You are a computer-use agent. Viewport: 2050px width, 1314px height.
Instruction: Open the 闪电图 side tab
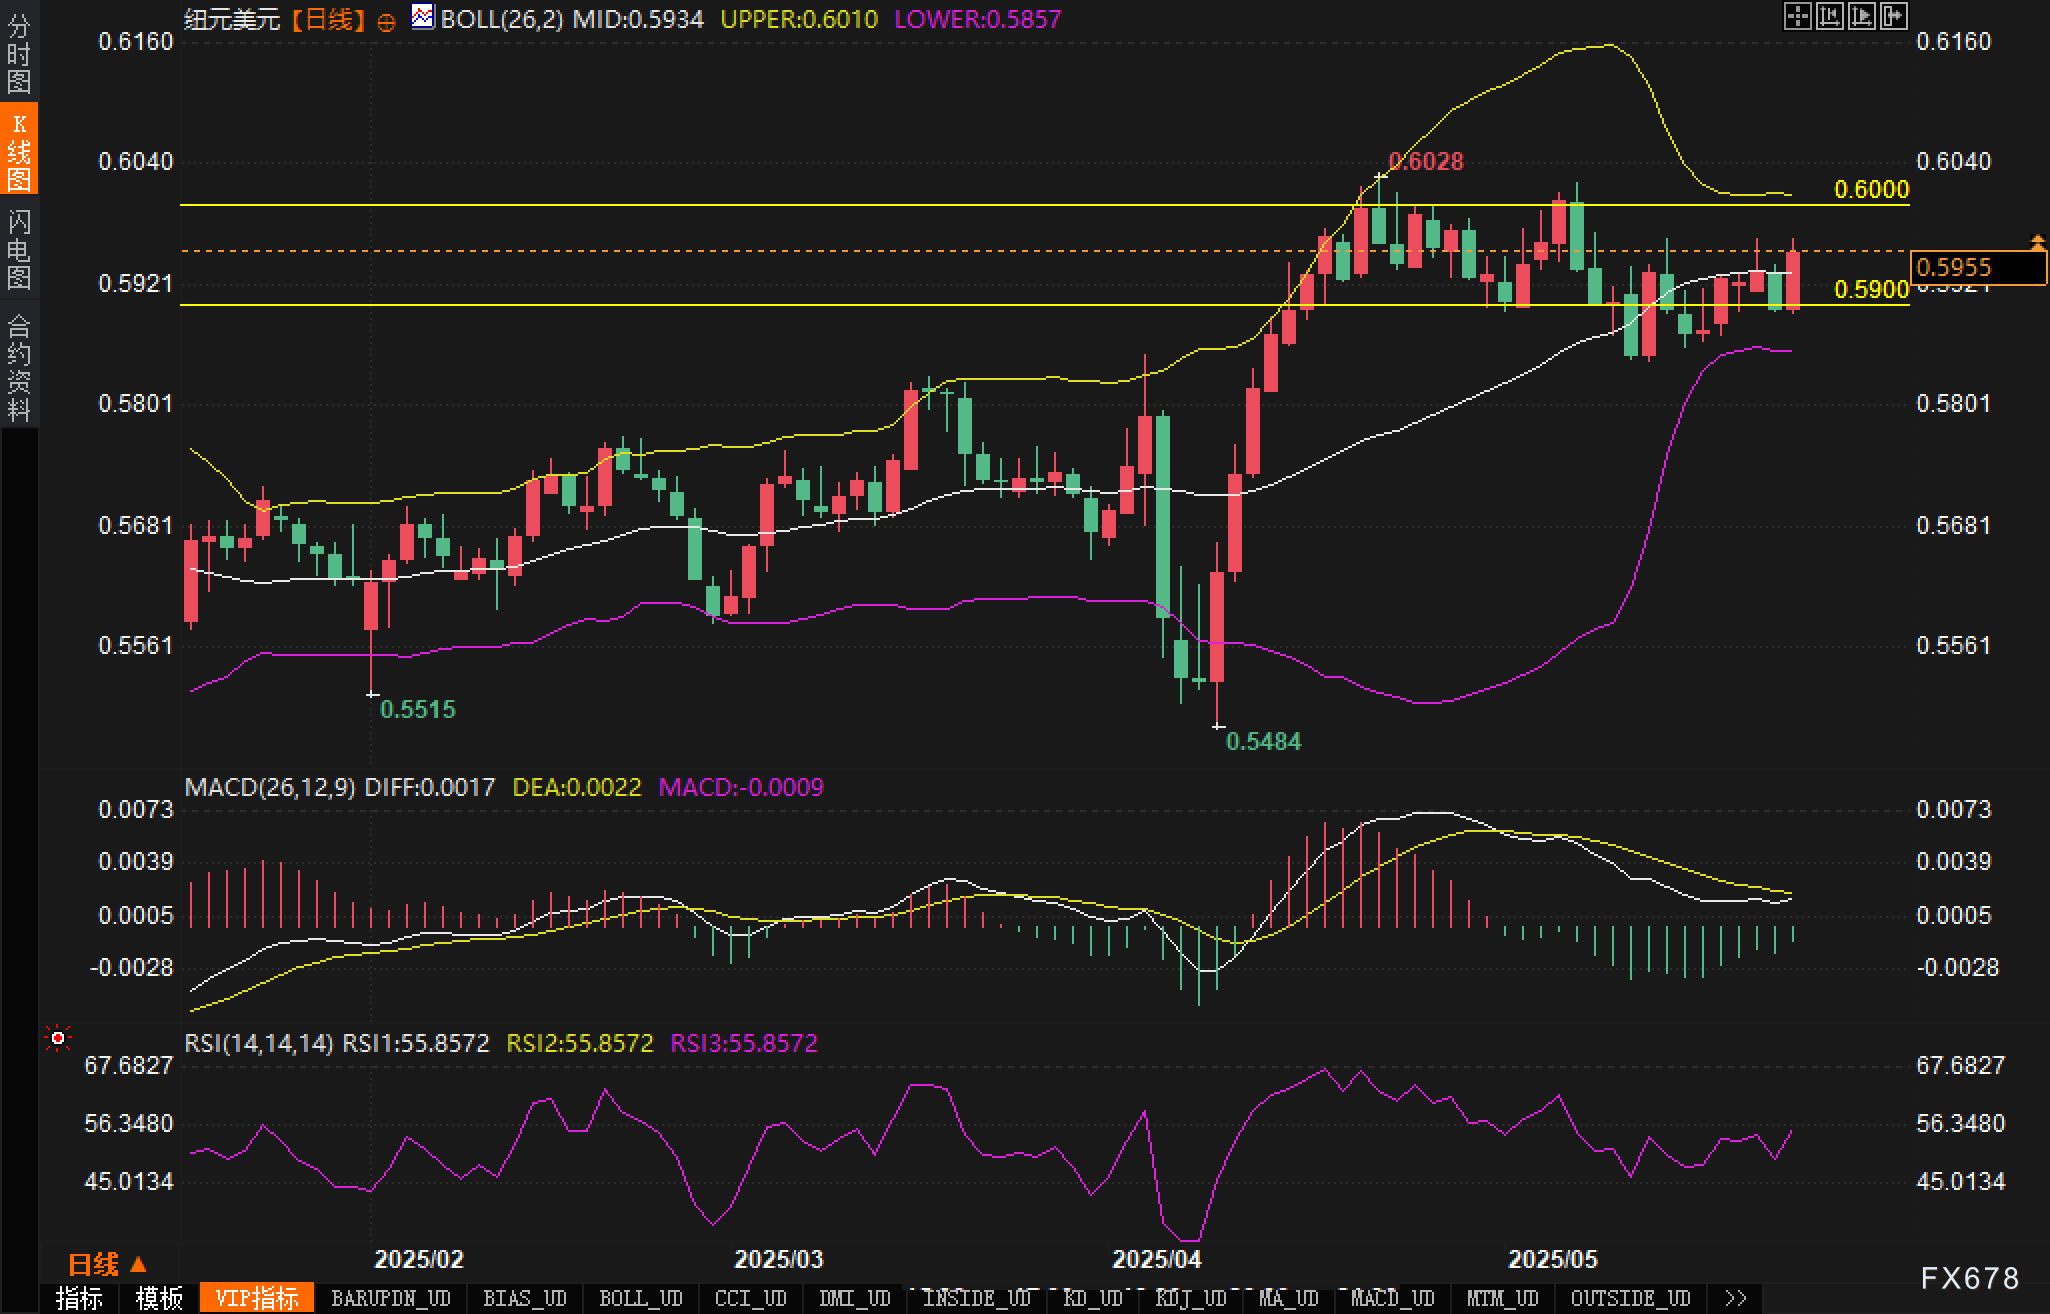click(19, 248)
